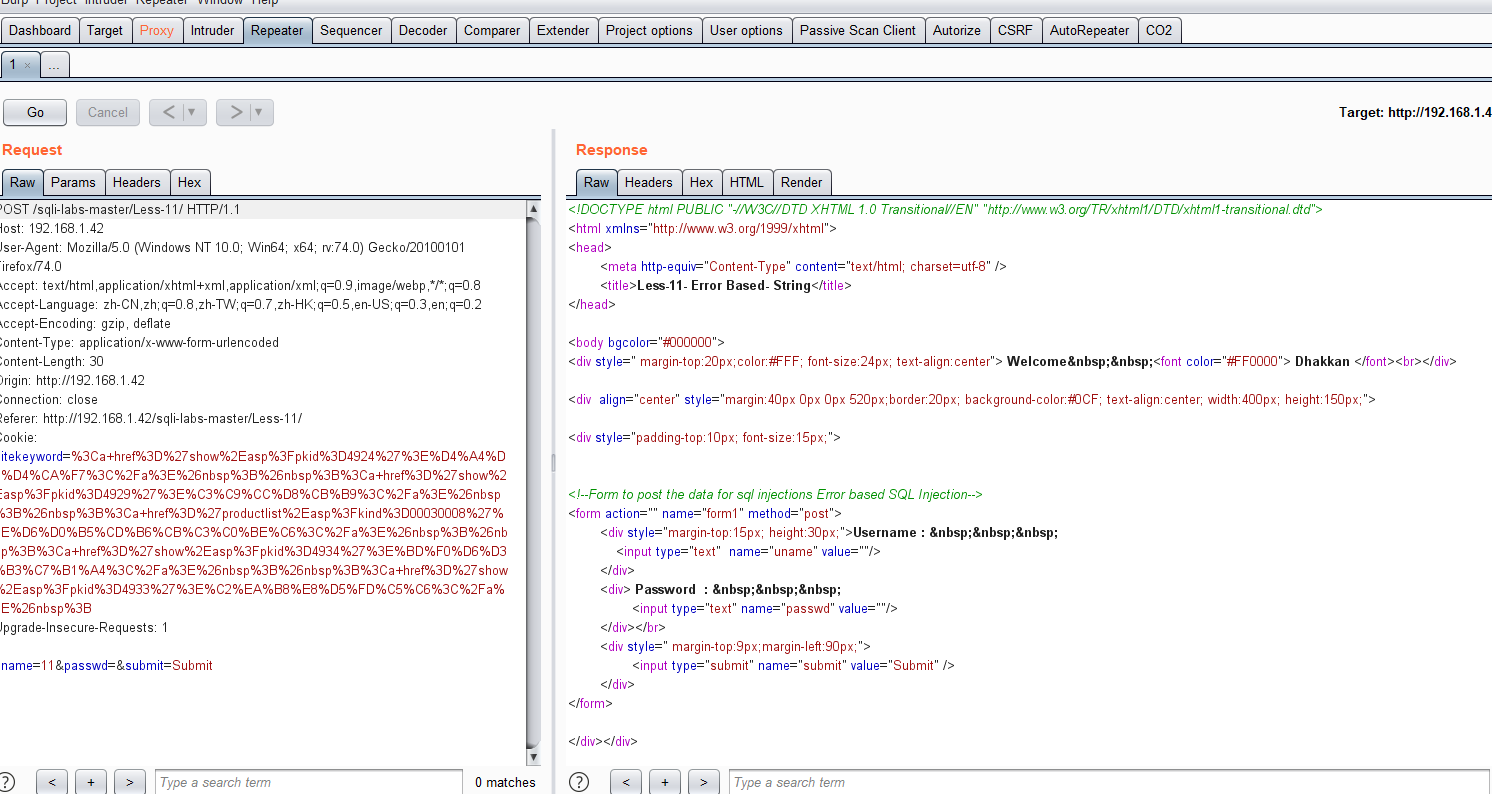
Task: Open the Response Hex tab
Action: click(x=701, y=182)
